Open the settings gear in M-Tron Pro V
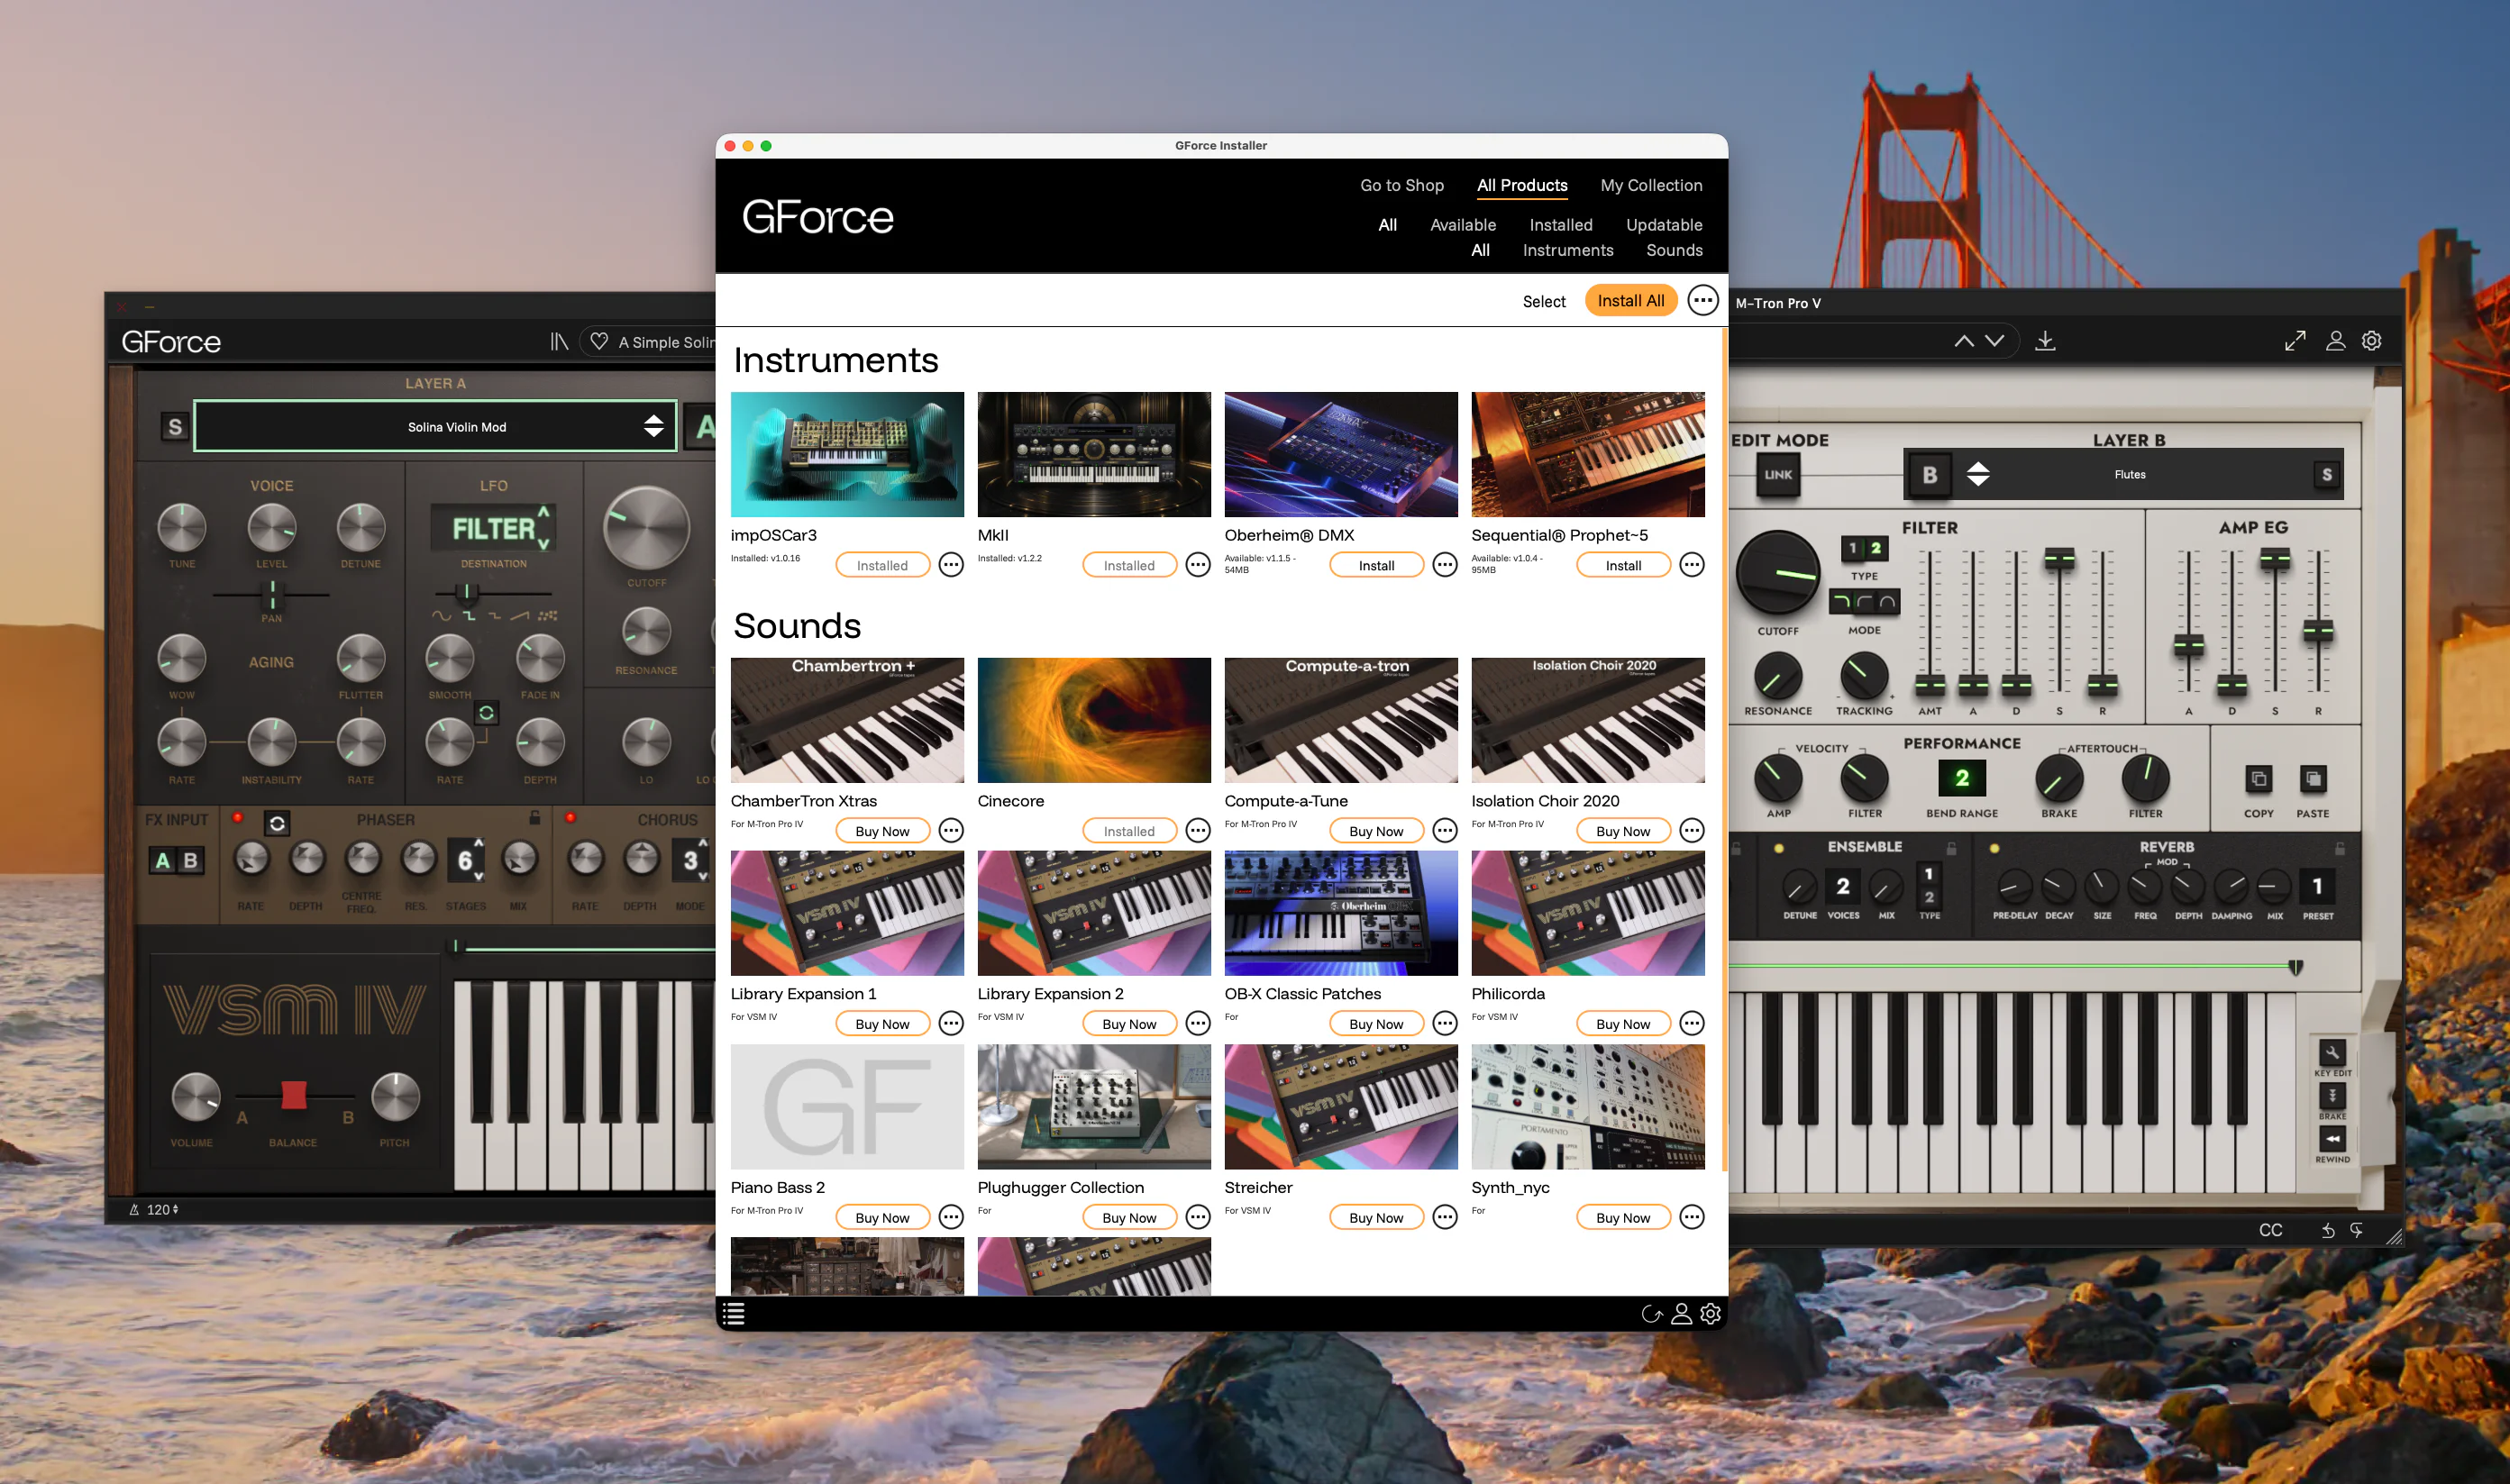Image resolution: width=2510 pixels, height=1484 pixels. tap(2371, 341)
